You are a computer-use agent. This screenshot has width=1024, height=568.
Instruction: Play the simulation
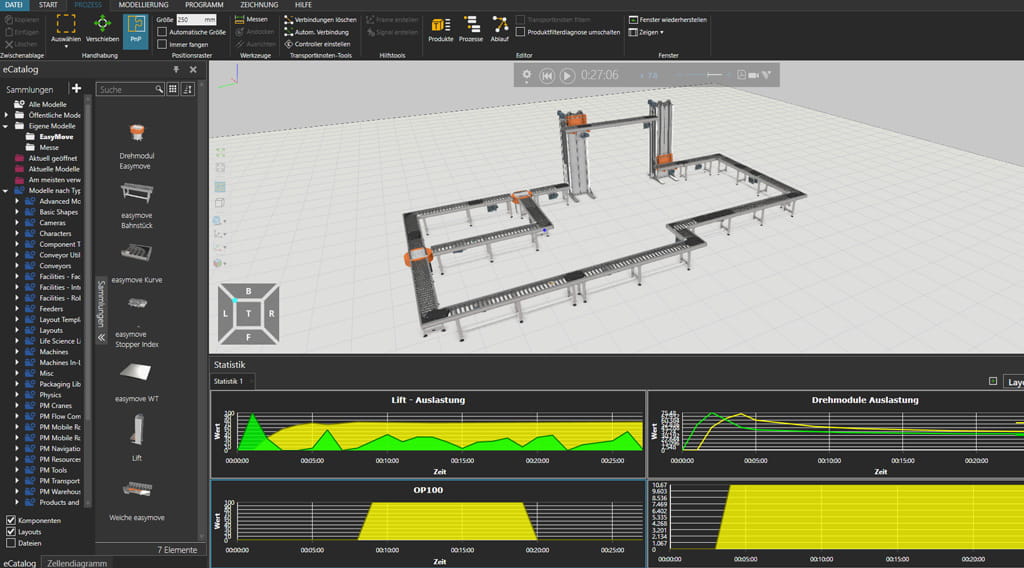click(x=567, y=75)
